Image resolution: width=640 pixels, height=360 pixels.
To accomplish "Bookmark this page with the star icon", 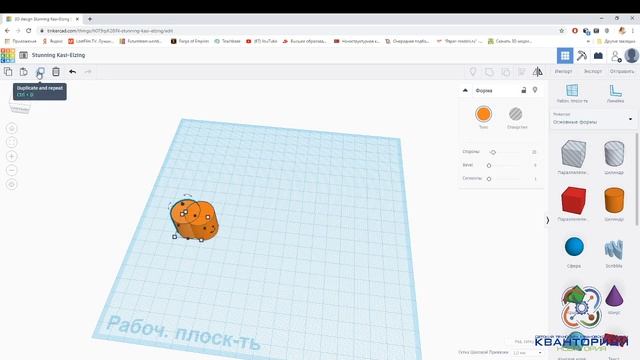I will click(562, 31).
